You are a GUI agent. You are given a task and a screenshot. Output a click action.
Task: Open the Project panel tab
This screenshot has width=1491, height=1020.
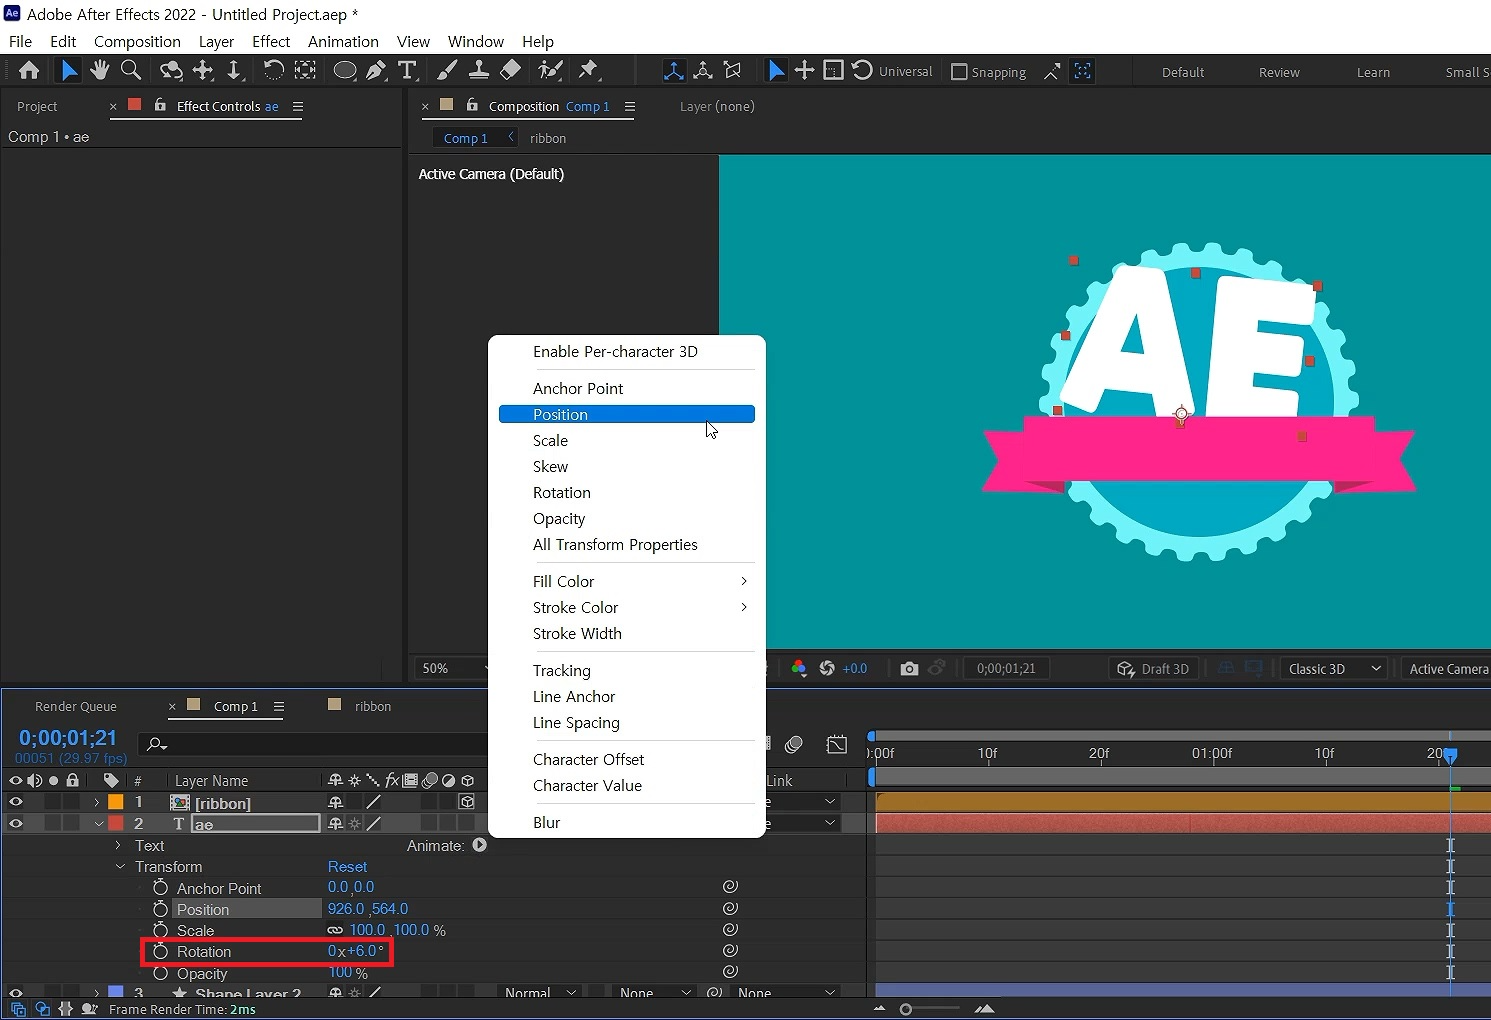tap(37, 106)
